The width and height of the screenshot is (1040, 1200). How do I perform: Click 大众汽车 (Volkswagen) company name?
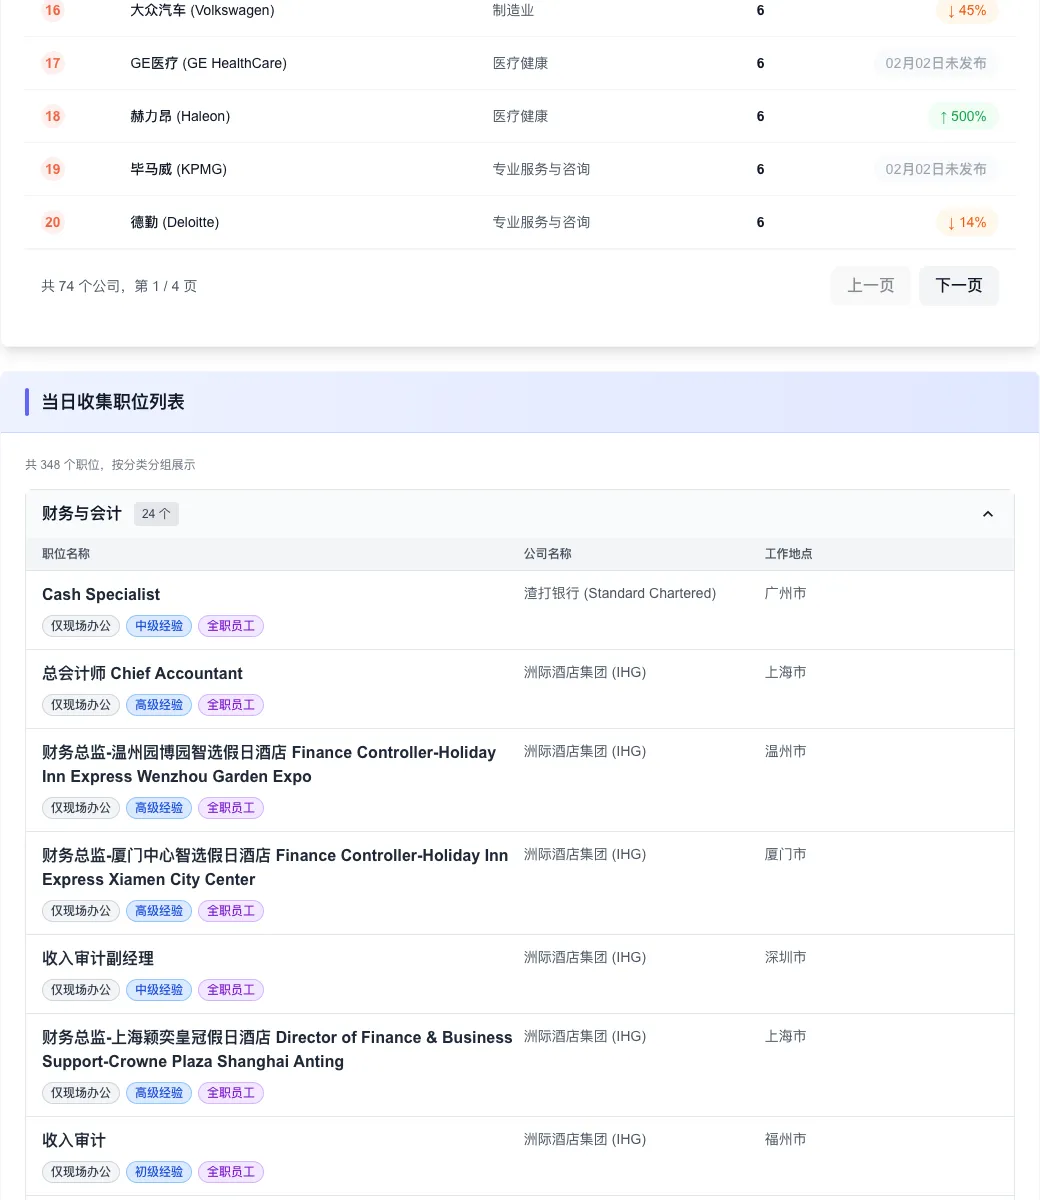point(202,10)
